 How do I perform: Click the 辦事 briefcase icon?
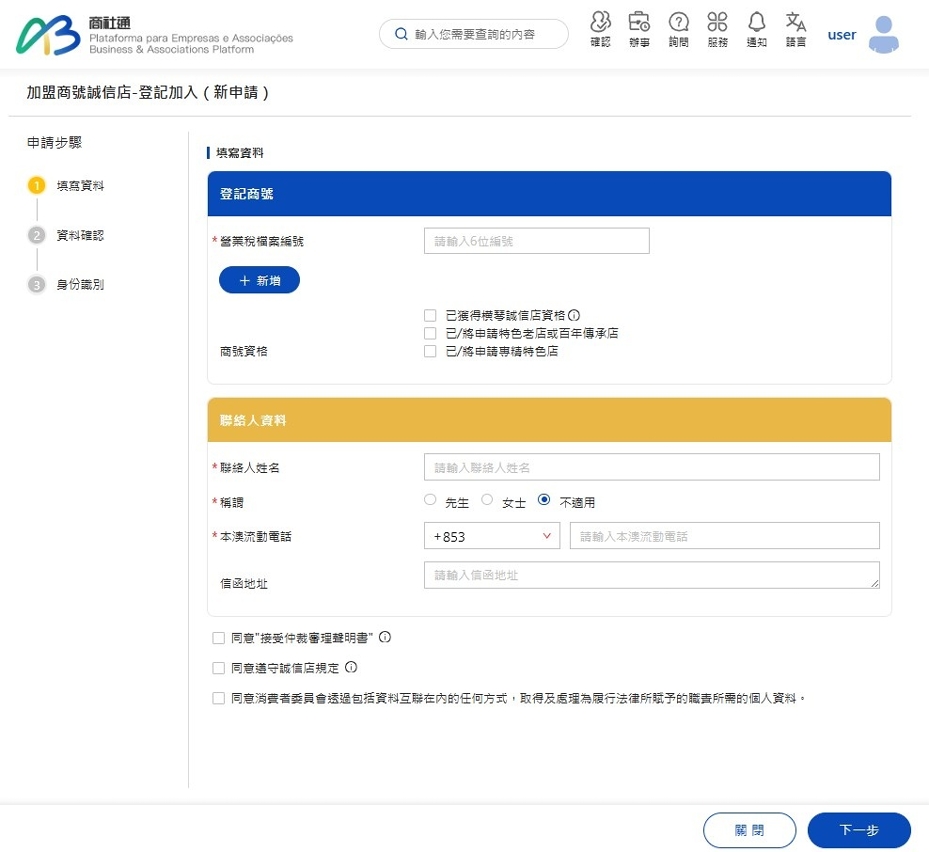coord(638,30)
